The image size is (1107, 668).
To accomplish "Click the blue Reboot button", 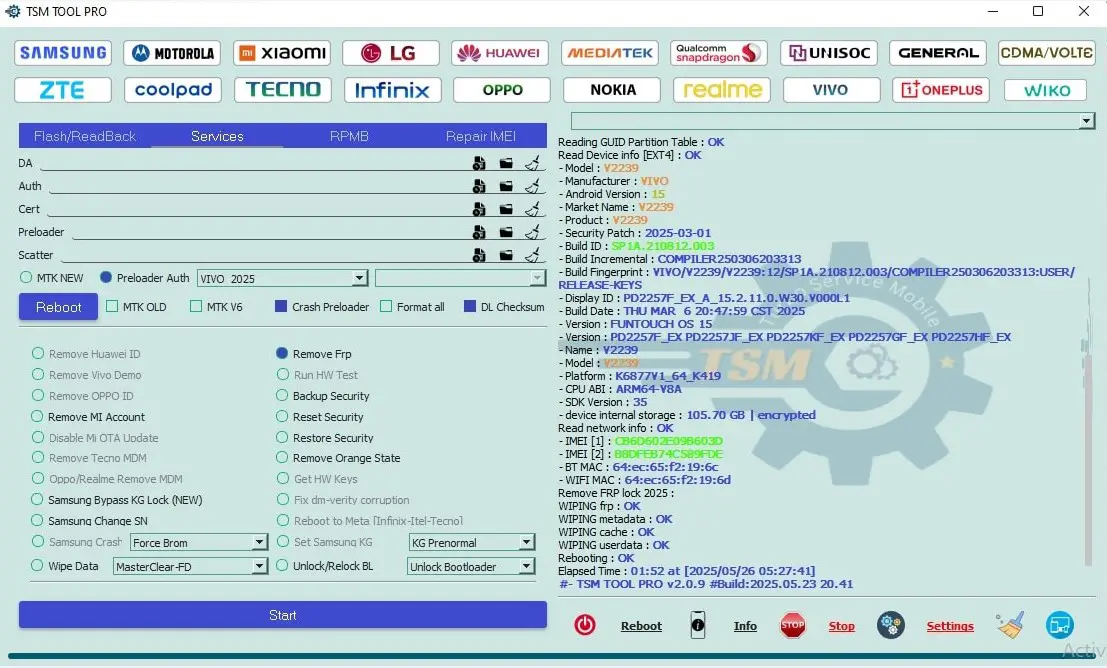I will 59,307.
